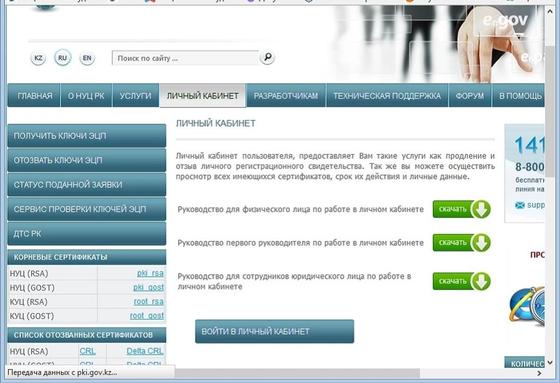Click the horizontal scrollbar at the bottom

[296, 373]
